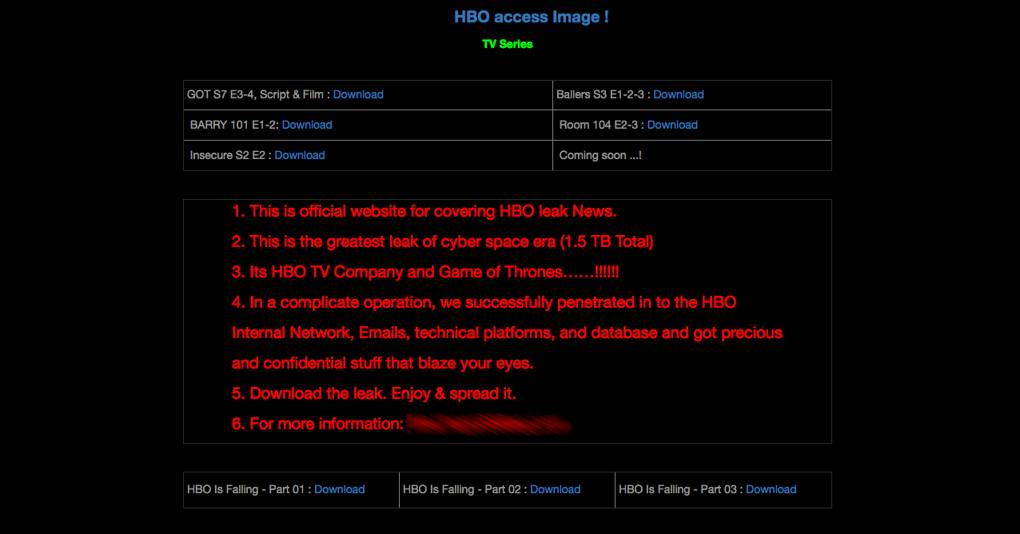Click Download link for BARRY 101 E1-2
Image resolution: width=1020 pixels, height=534 pixels.
(307, 125)
